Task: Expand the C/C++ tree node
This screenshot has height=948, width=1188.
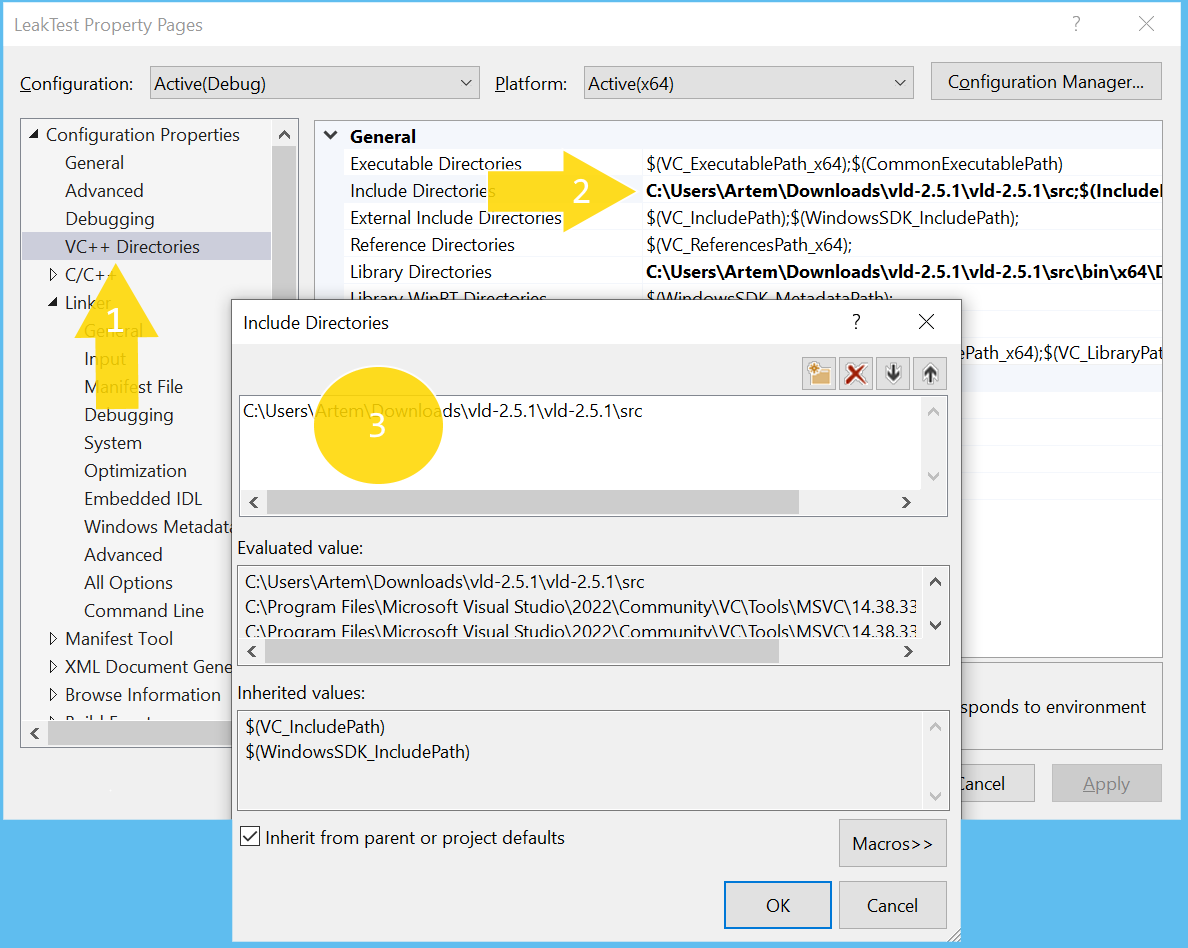Action: click(x=54, y=274)
